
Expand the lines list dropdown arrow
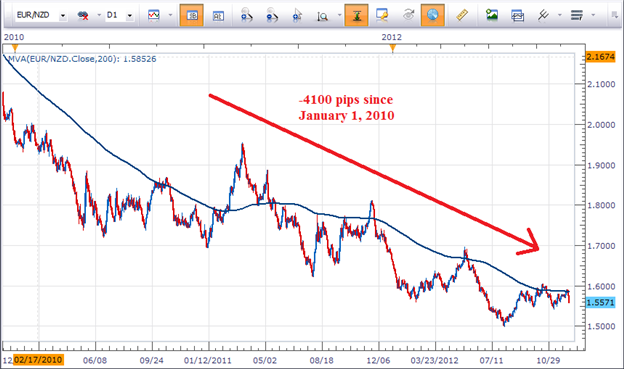coord(593,16)
